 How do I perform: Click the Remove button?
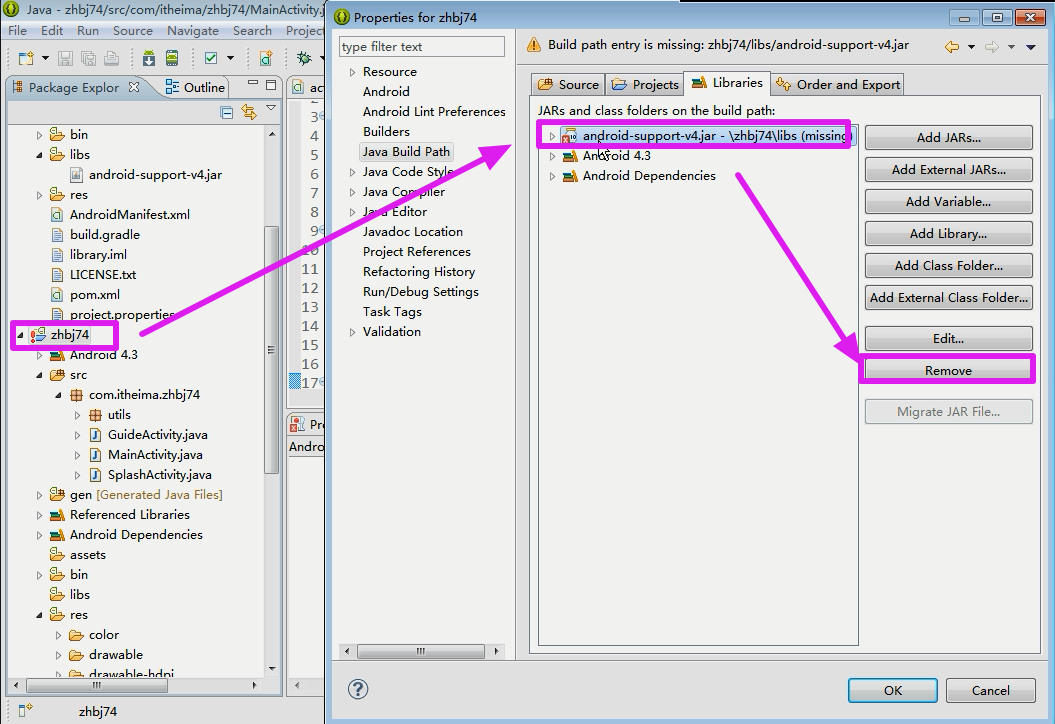click(x=948, y=370)
